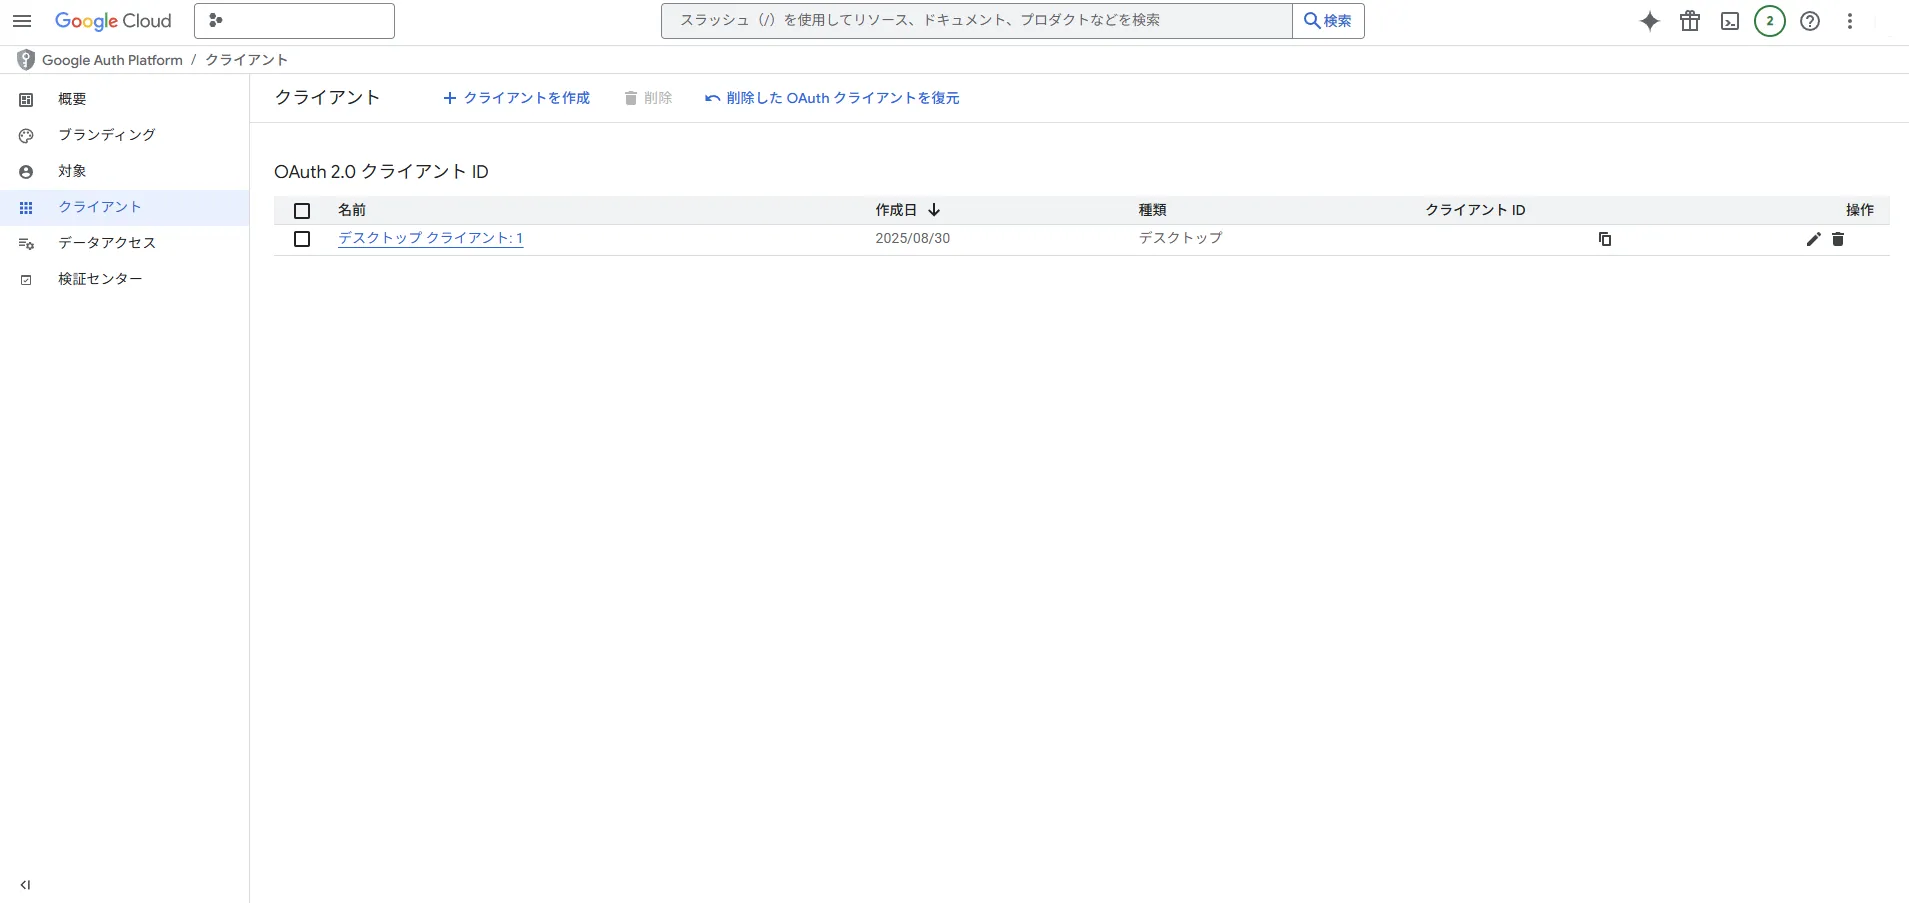Screen dimensions: 1909x903
Task: Open ブランディング in sidebar
Action: [x=124, y=135]
